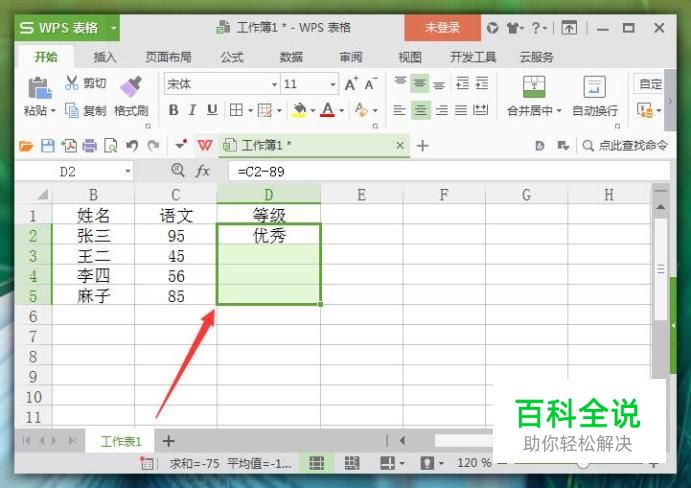Apply the yellow fill color bucket

(300, 110)
